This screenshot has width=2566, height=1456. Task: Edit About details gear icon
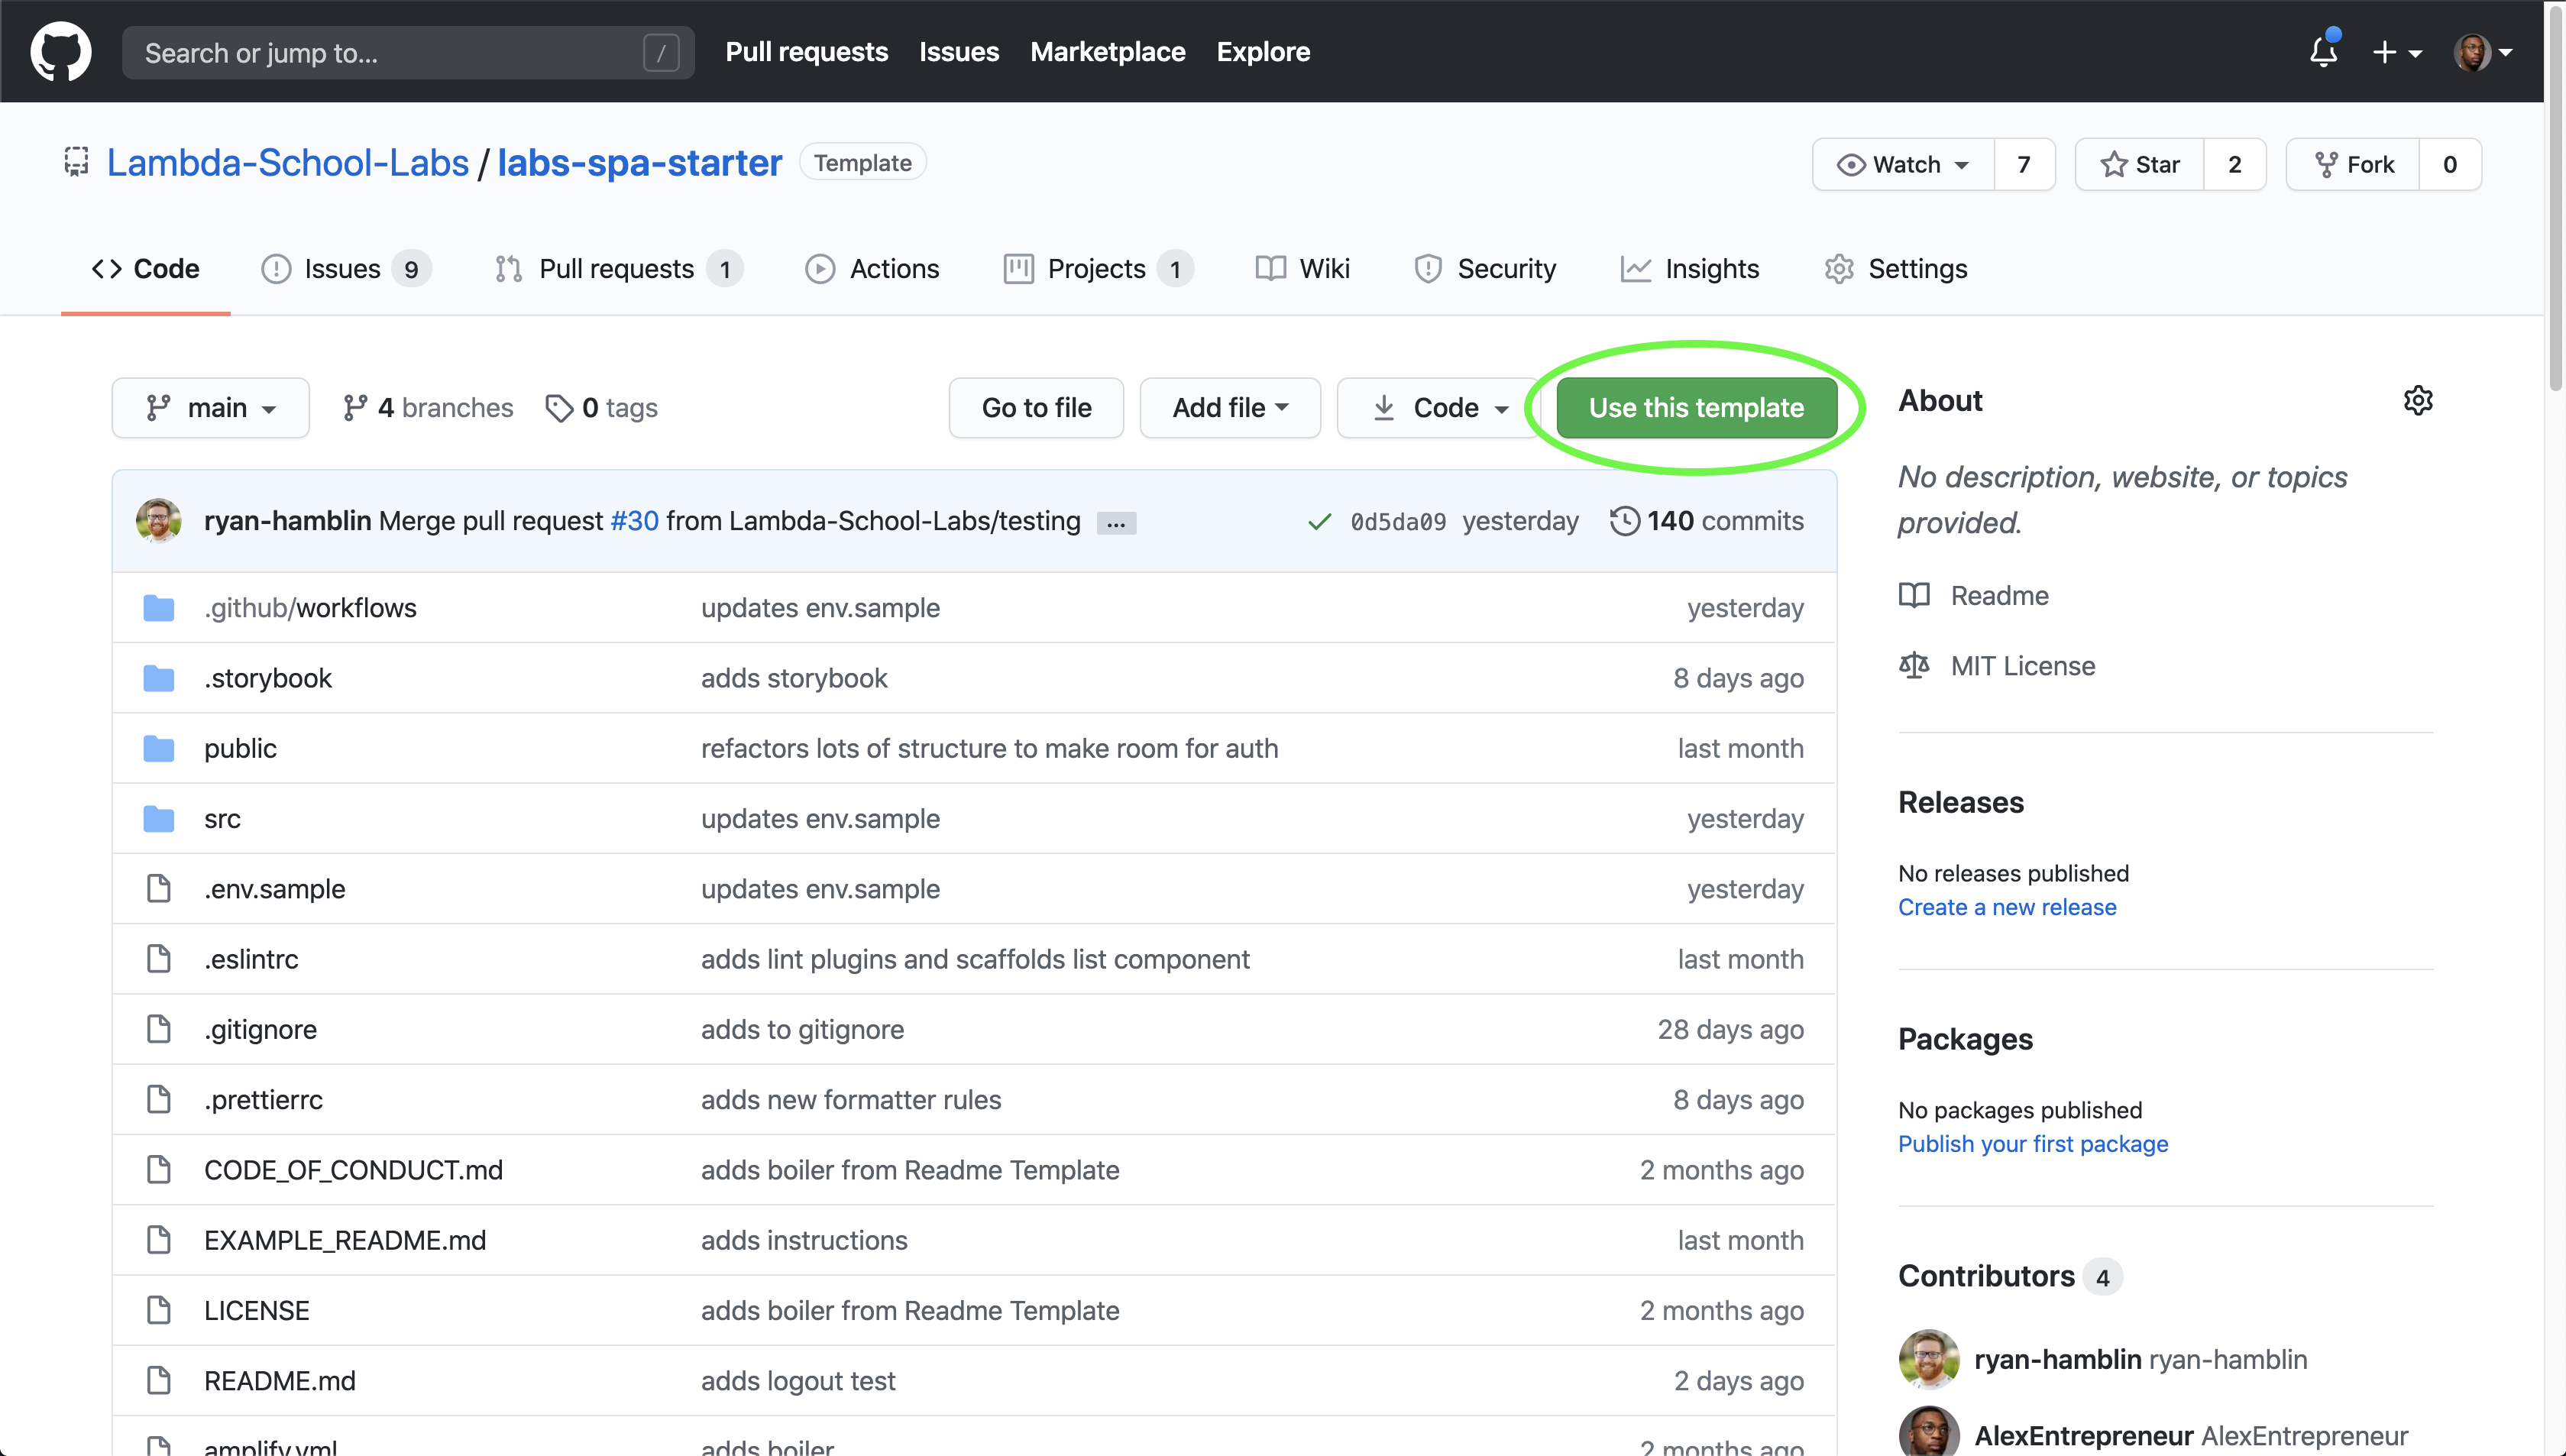click(x=2418, y=400)
